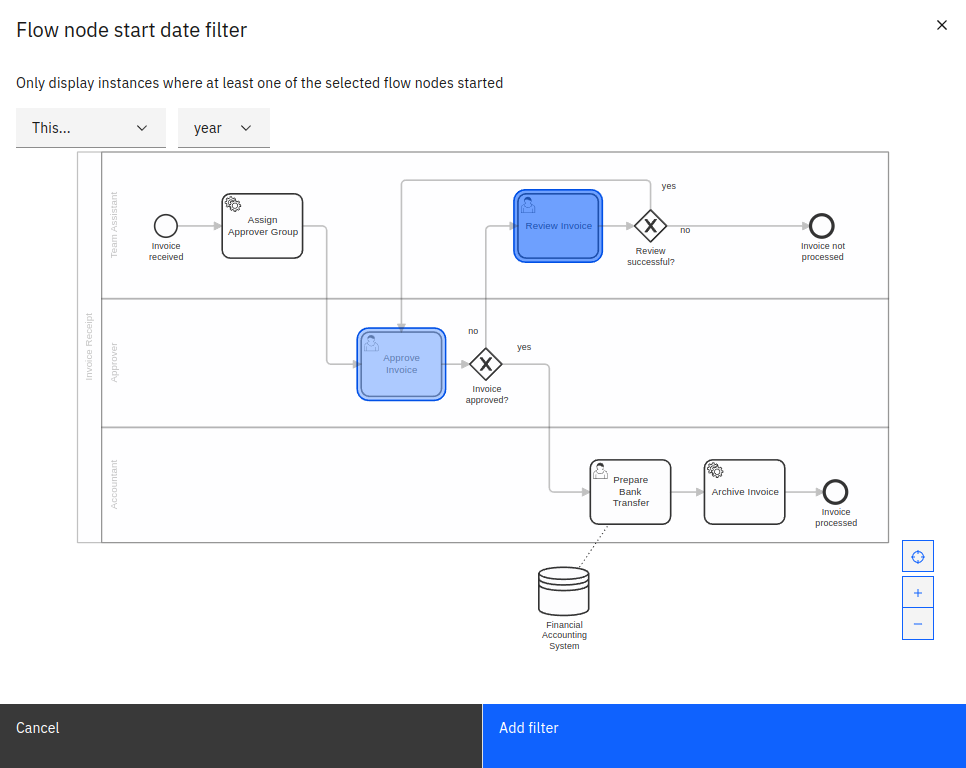Click the Invoice approved? gateway diamond

click(x=487, y=364)
